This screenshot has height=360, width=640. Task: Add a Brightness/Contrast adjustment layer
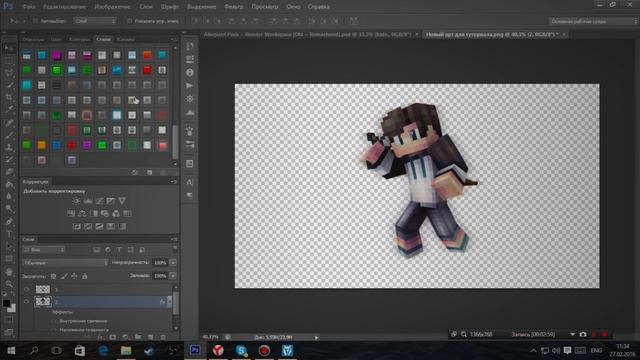tap(76, 201)
